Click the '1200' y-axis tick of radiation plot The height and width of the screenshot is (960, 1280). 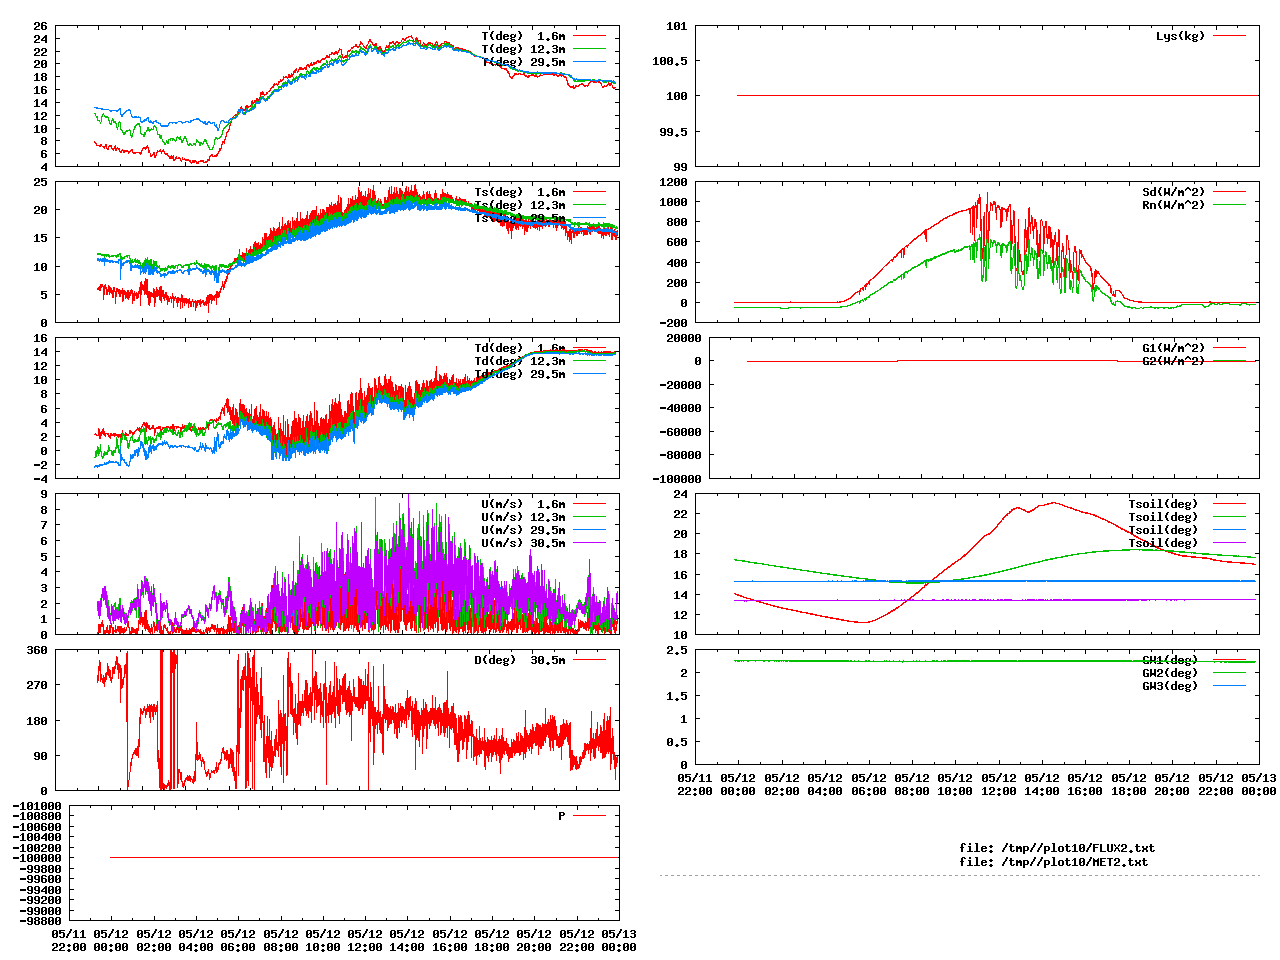[673, 182]
